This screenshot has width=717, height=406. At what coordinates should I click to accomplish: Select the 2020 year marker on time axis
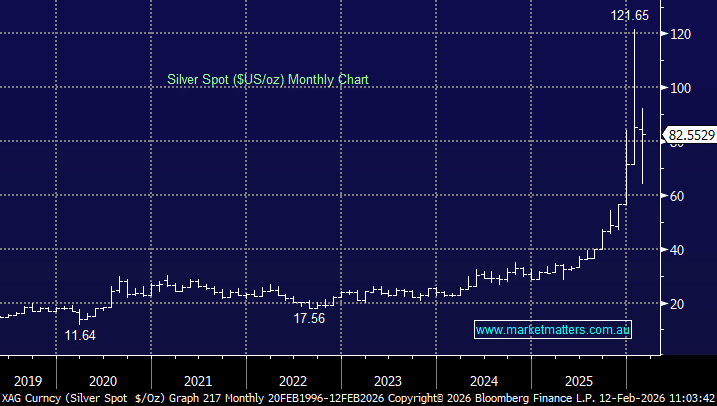pos(103,380)
